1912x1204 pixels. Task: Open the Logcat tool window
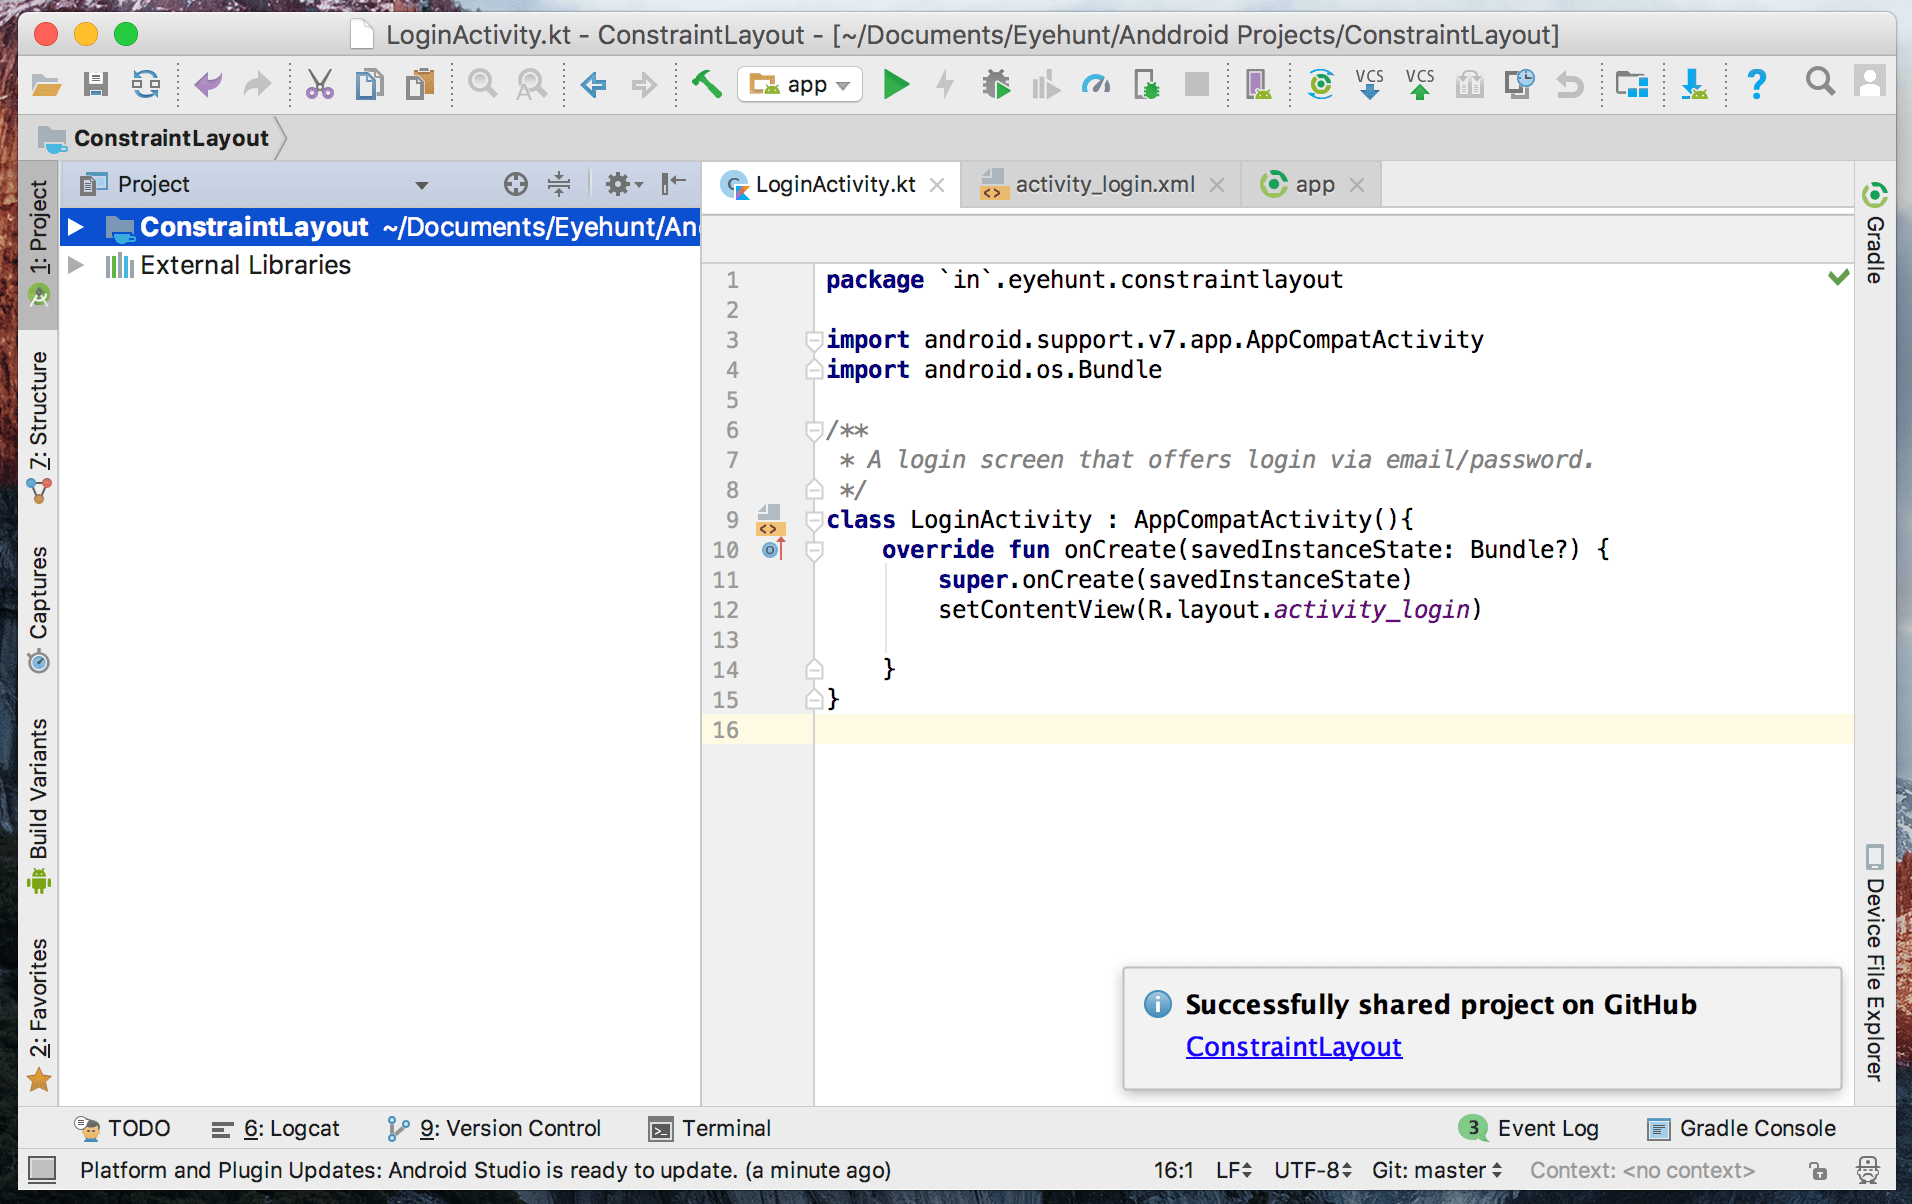click(290, 1128)
